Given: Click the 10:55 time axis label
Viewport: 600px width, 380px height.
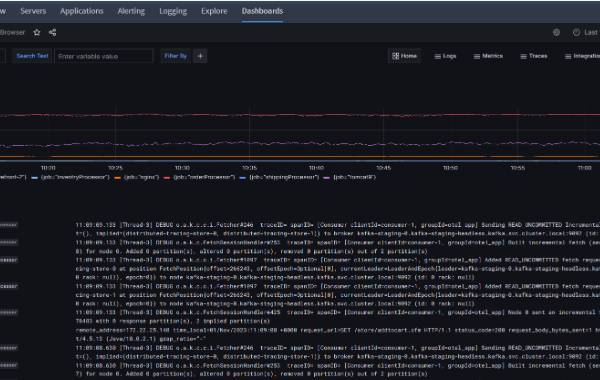Looking at the screenshot, I should click(x=518, y=168).
